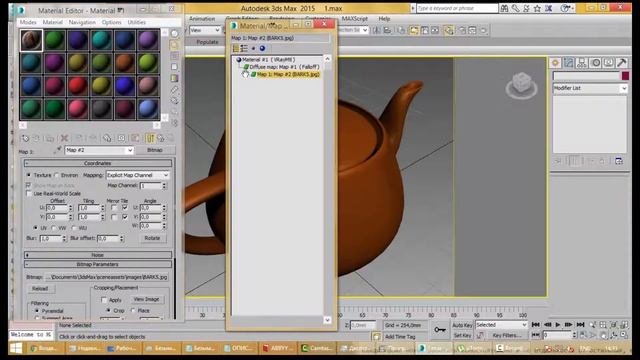Open the Display tab in command panel

(x=609, y=62)
